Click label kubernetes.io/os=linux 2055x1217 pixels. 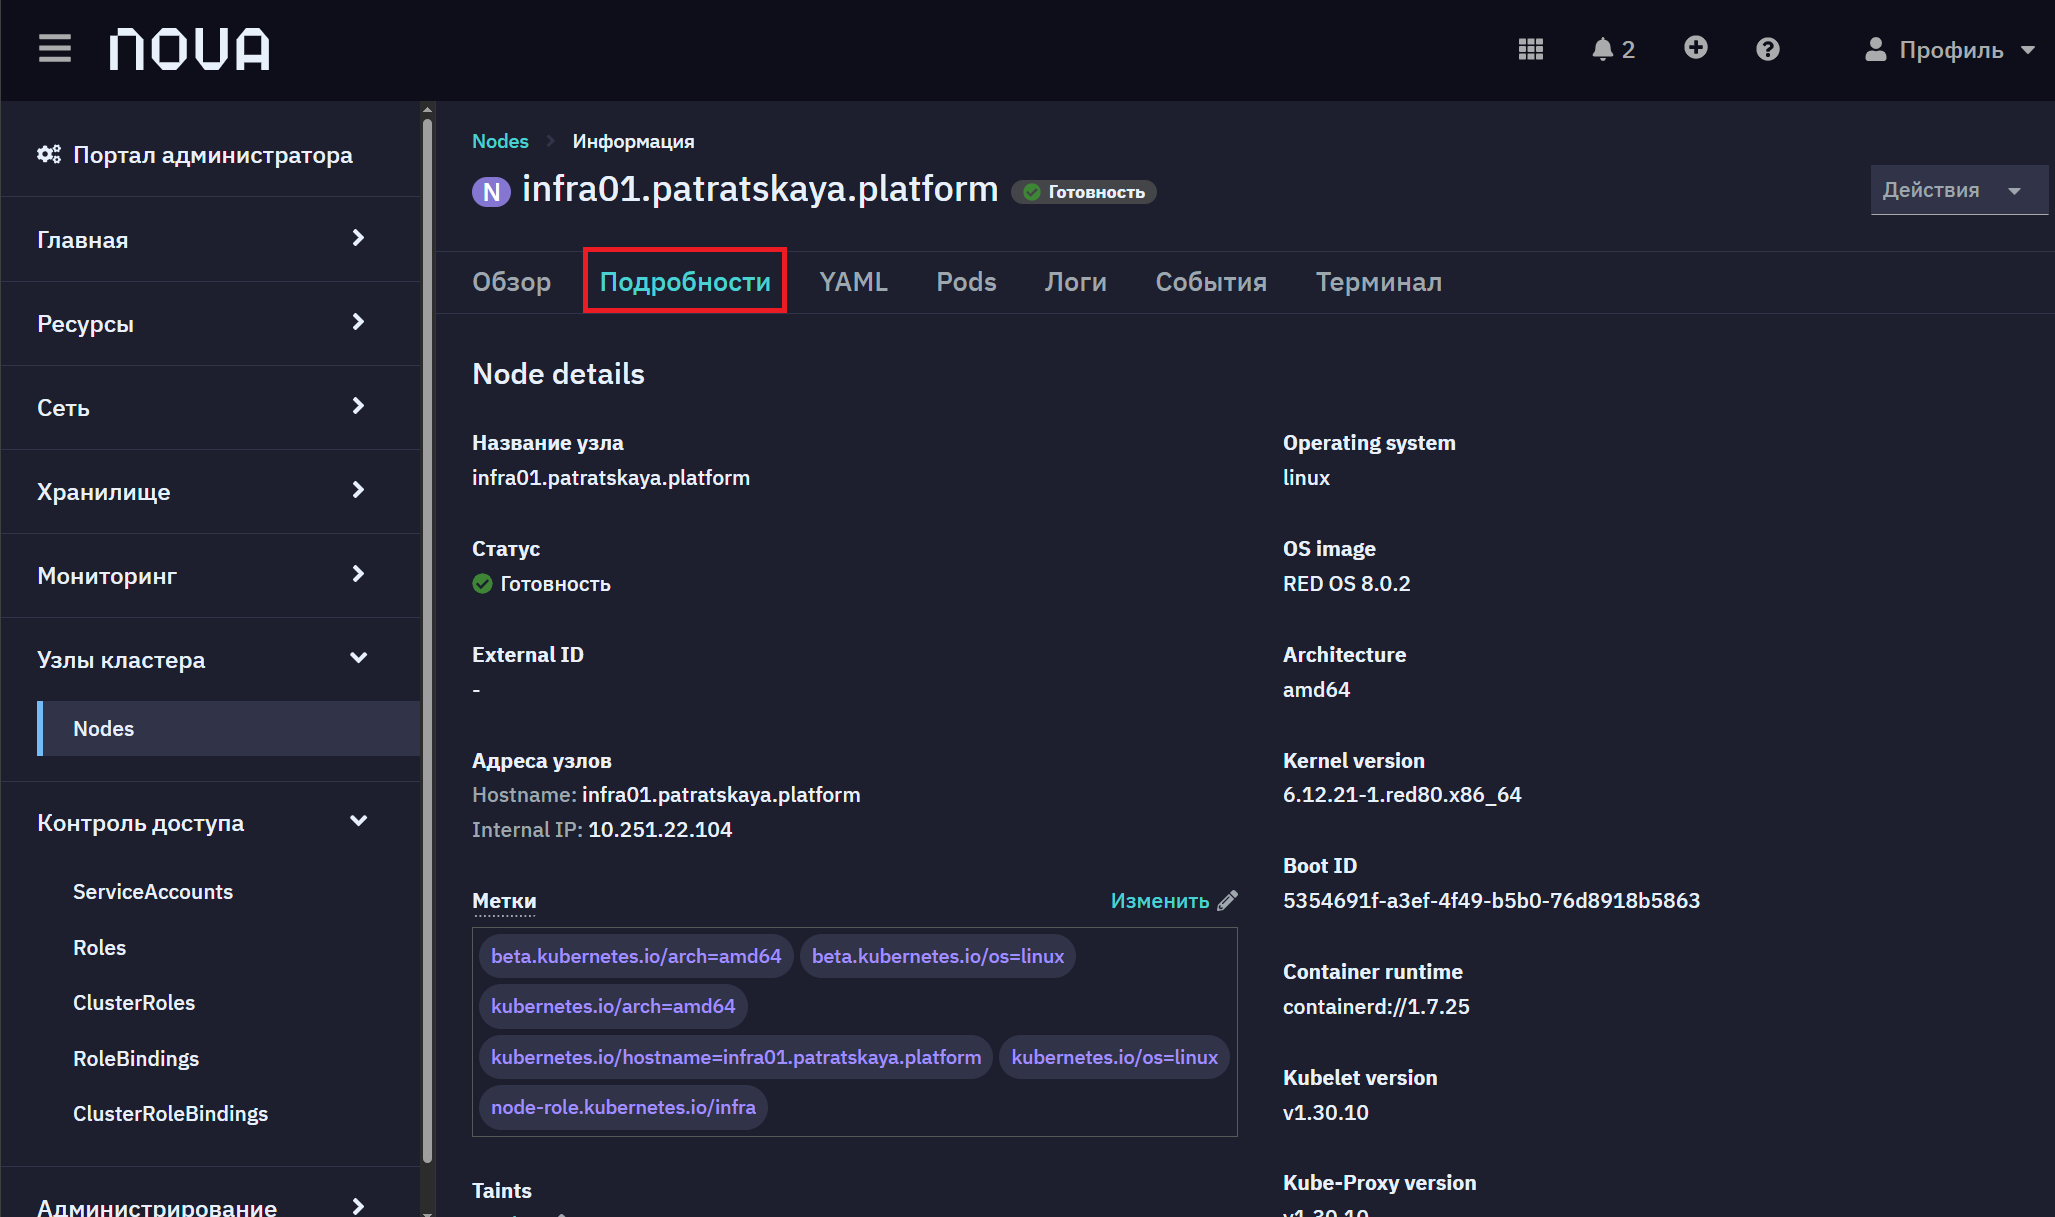click(x=1114, y=1057)
